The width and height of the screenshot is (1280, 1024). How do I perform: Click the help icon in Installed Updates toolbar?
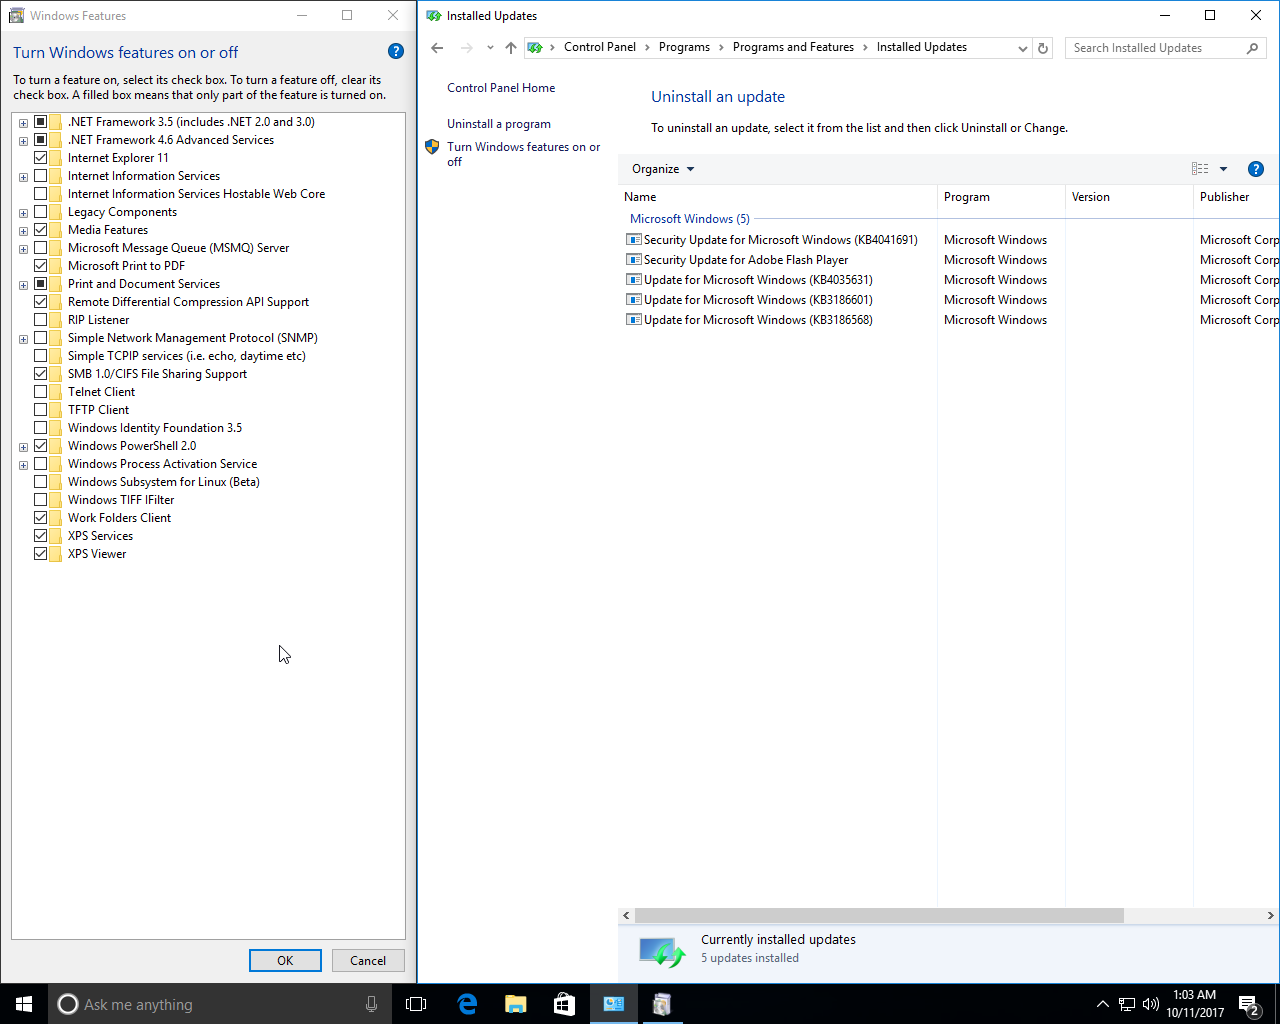1256,169
